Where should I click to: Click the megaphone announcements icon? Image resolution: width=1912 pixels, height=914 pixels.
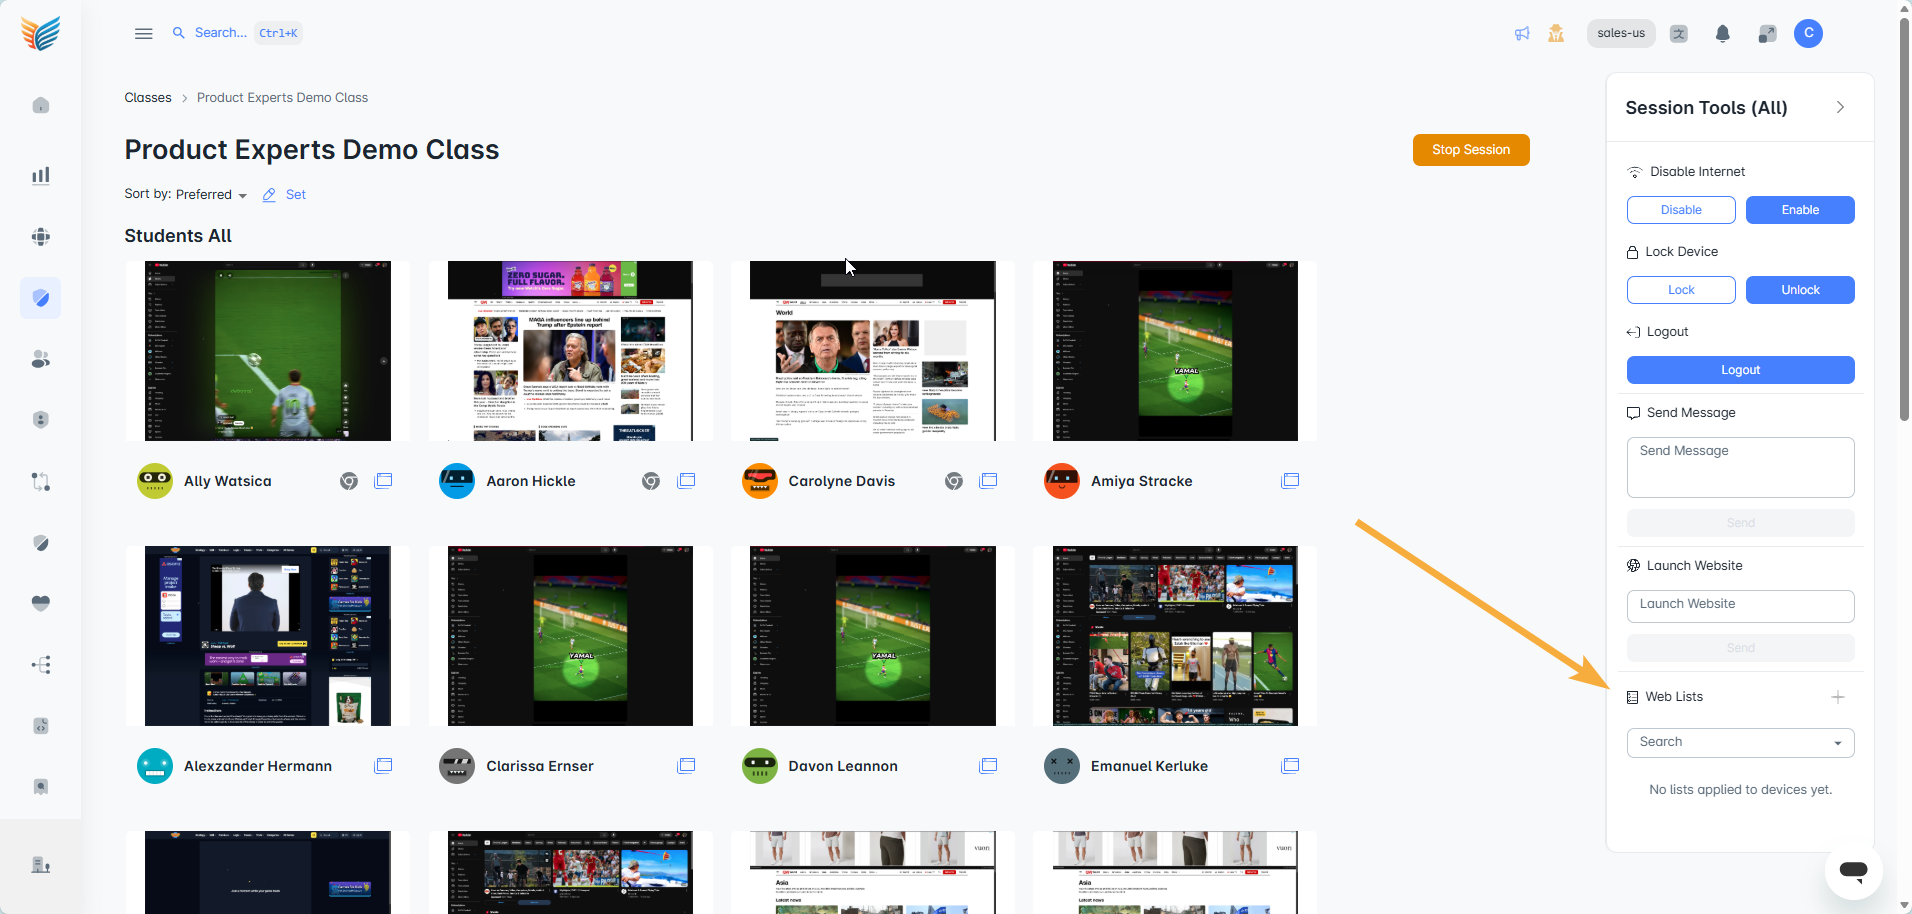[1522, 33]
